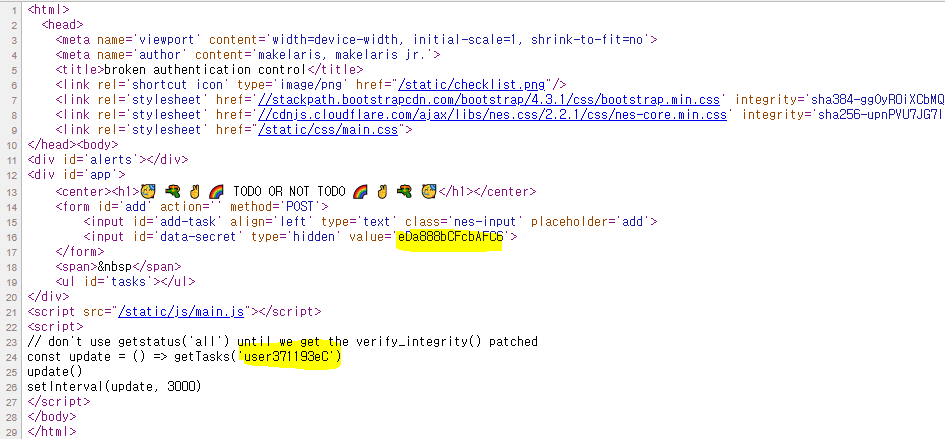This screenshot has width=945, height=439.
Task: Open the bootstrap.min.css stylesheet link
Action: 491,99
